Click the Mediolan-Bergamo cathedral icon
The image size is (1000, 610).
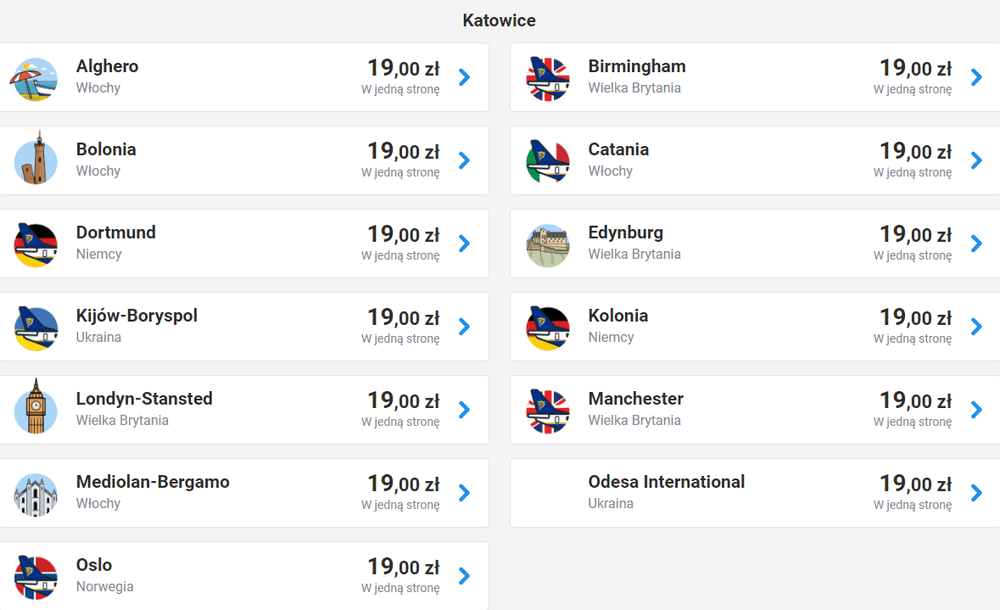(x=35, y=493)
